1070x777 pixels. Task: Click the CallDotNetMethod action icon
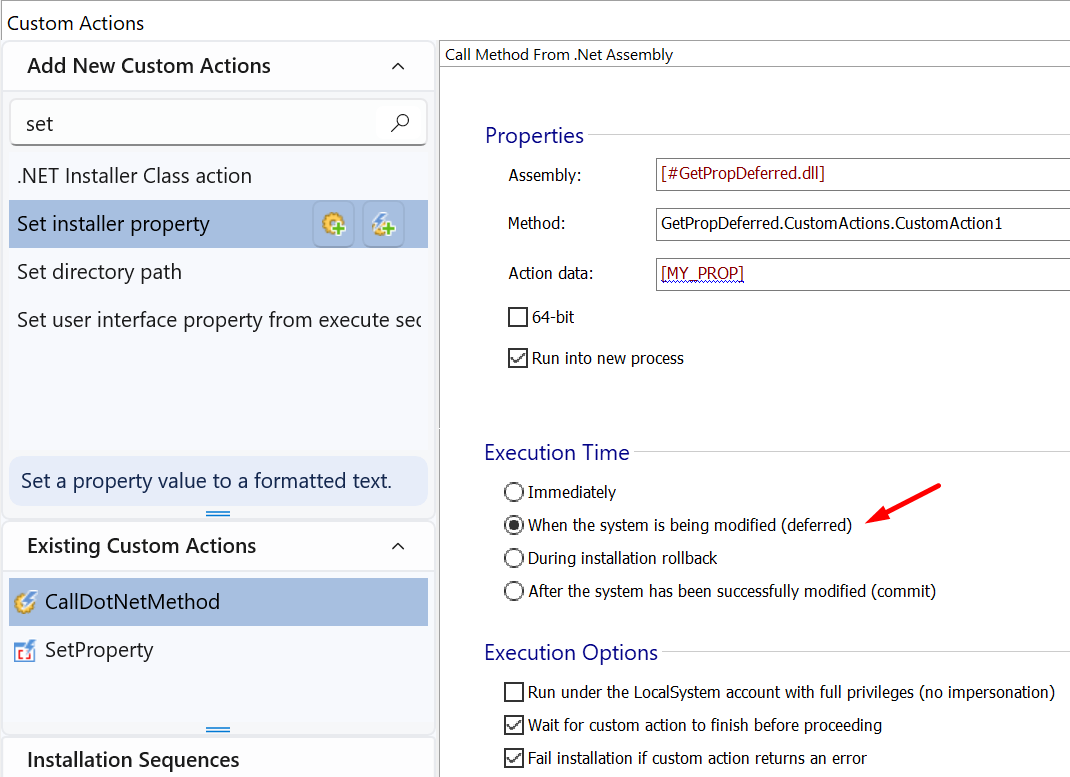[25, 602]
